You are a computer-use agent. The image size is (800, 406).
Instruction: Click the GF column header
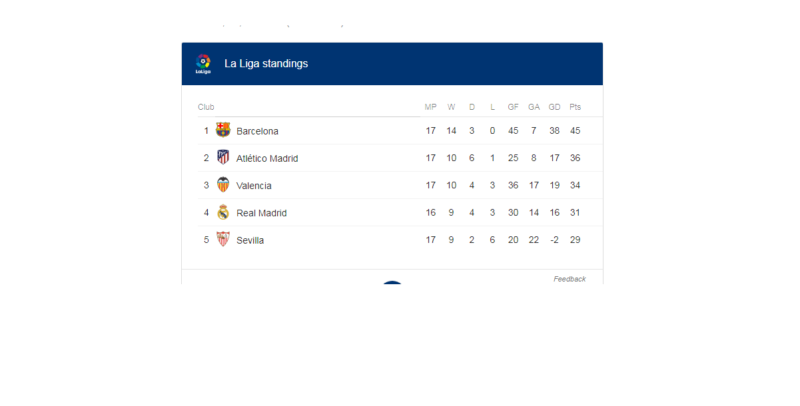(x=513, y=107)
